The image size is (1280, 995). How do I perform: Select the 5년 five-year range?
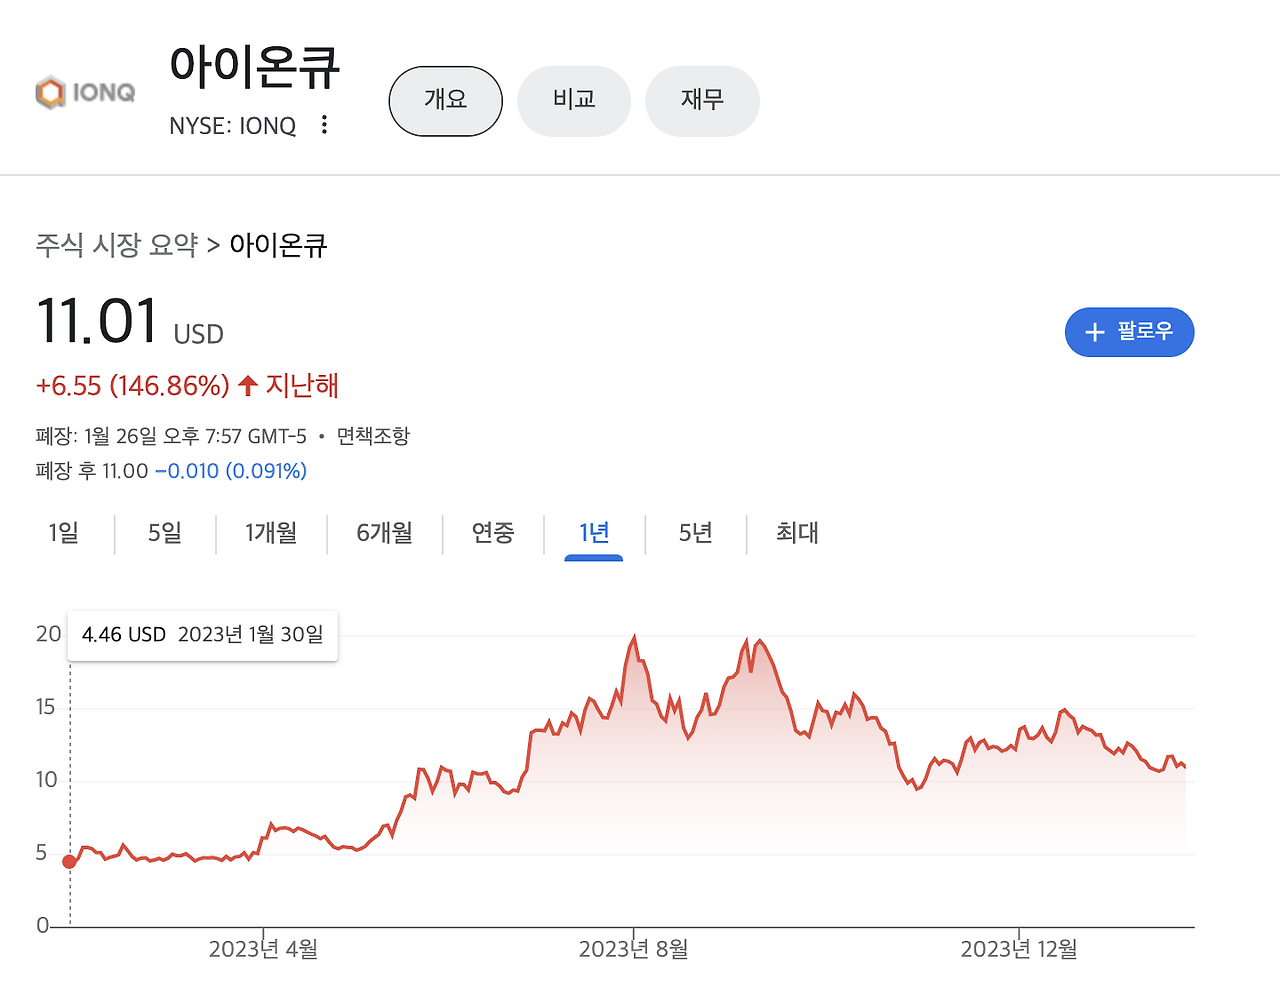pyautogui.click(x=695, y=533)
